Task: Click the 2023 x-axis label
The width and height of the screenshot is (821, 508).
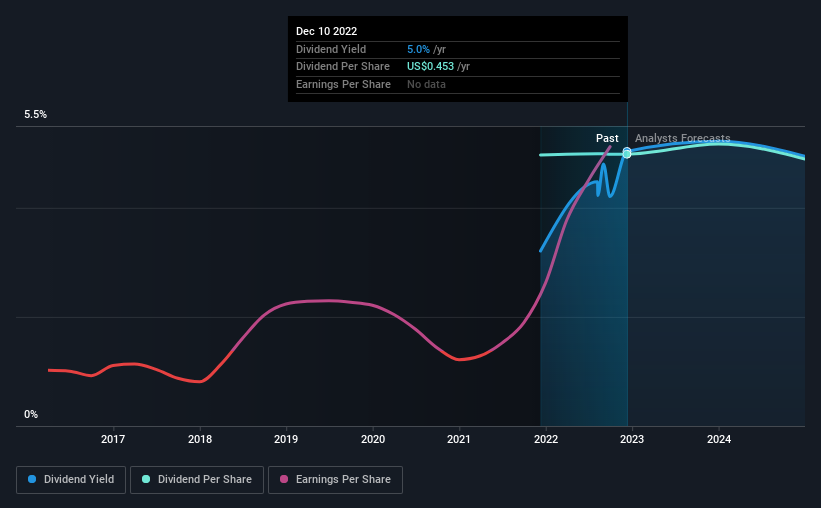Action: click(x=632, y=439)
